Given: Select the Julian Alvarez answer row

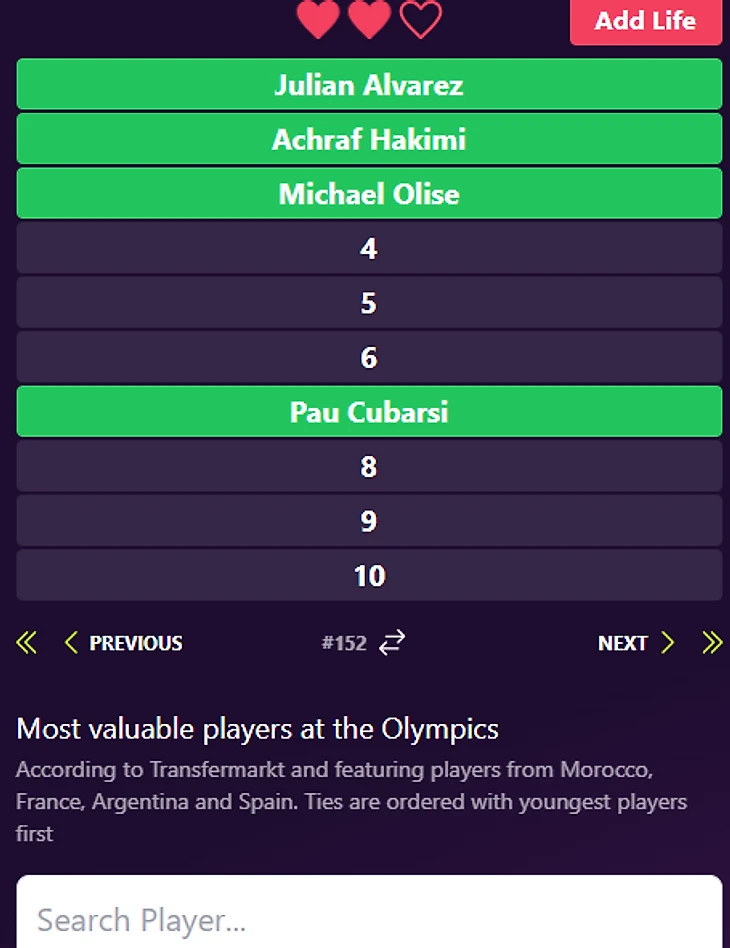Looking at the screenshot, I should [369, 85].
